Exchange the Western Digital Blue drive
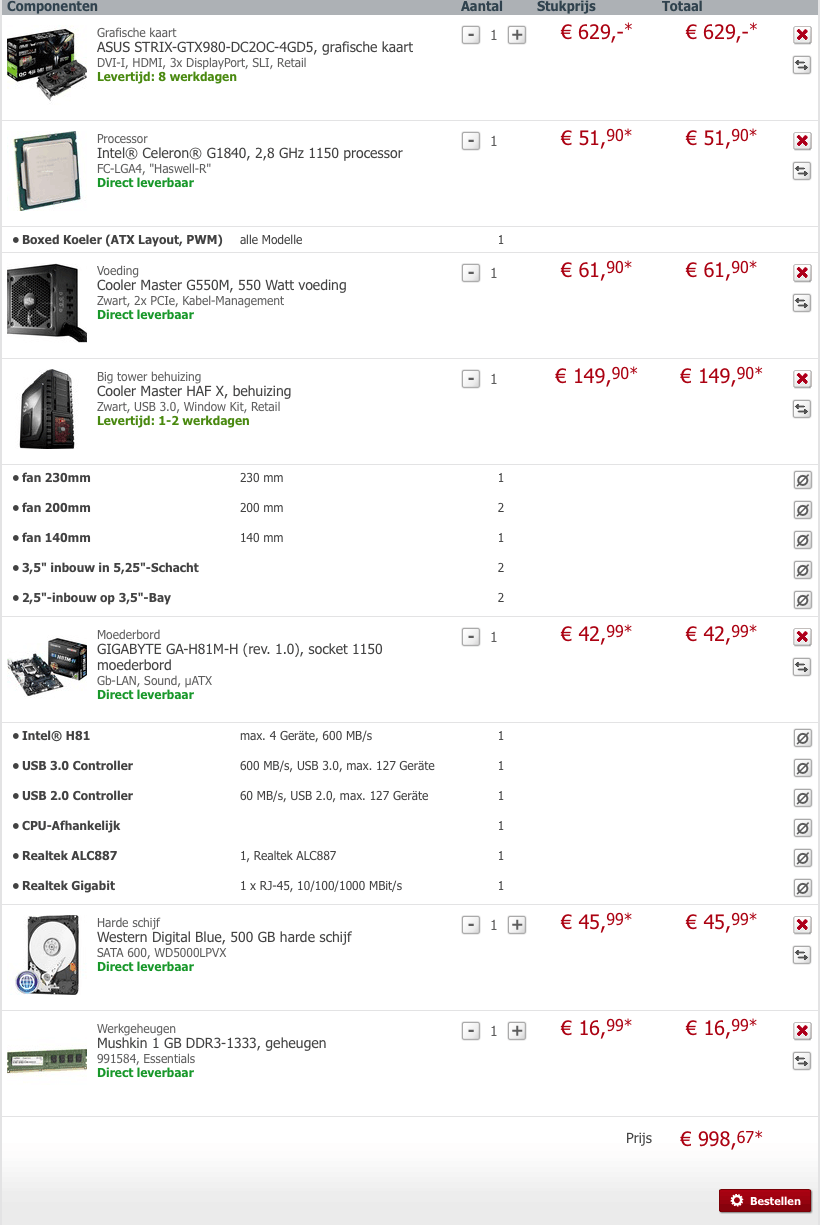Screen dimensions: 821x1225 click(x=802, y=955)
